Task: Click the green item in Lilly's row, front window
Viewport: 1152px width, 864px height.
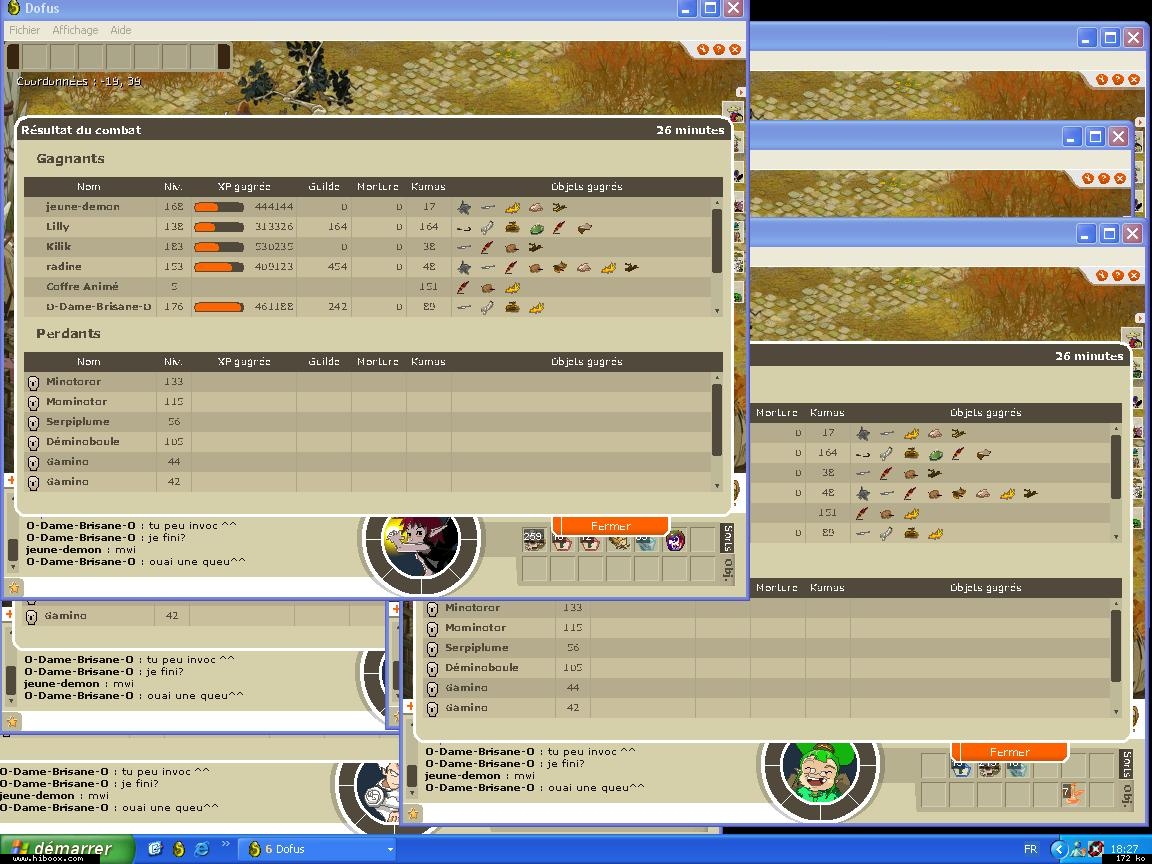Action: click(536, 228)
